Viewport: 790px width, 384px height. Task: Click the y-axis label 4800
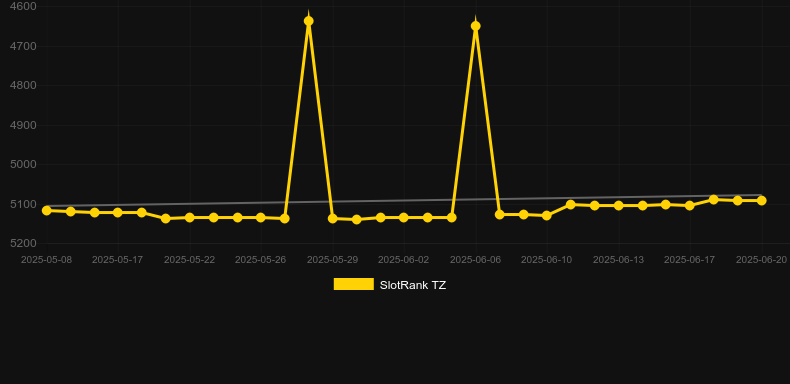point(23,85)
